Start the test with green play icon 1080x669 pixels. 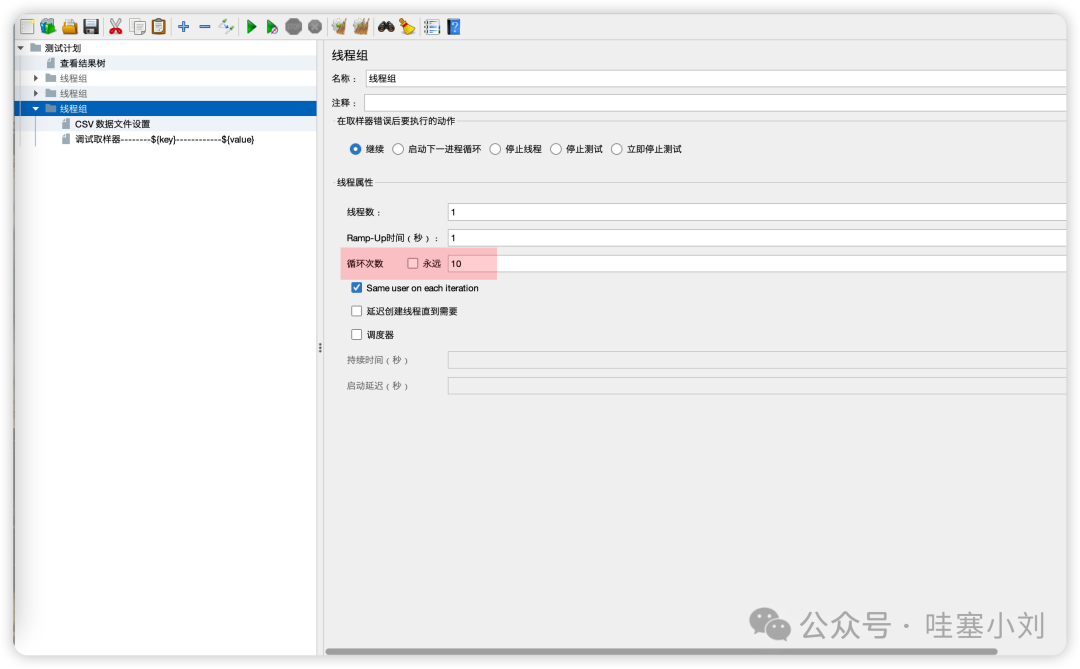coord(251,27)
